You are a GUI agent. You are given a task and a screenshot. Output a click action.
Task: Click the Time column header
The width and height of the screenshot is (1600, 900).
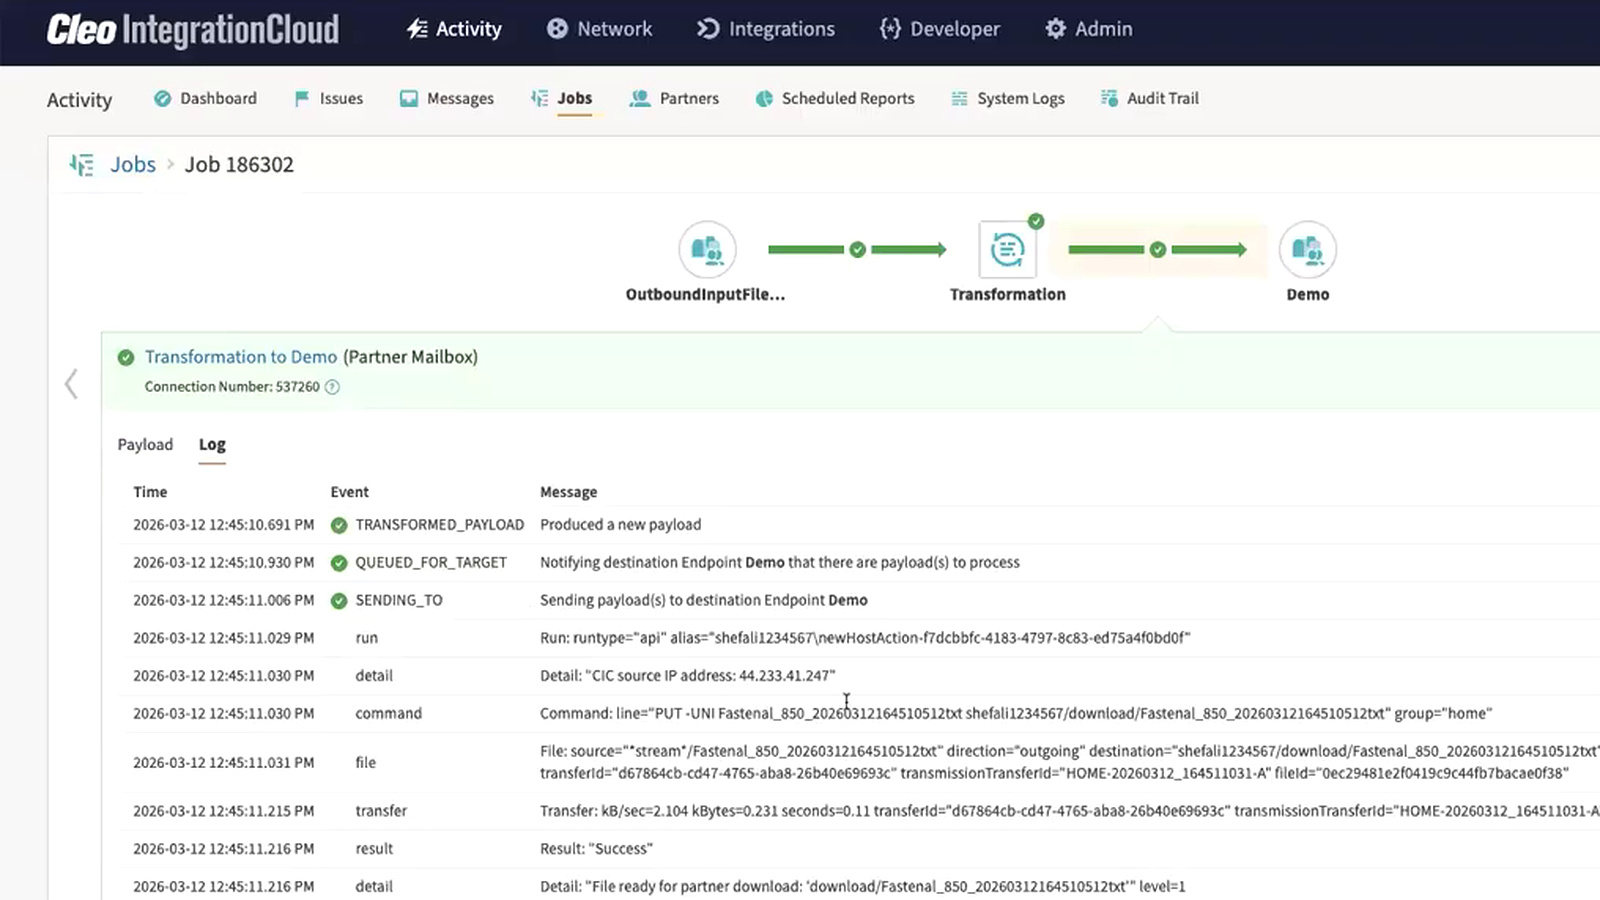pyautogui.click(x=150, y=492)
